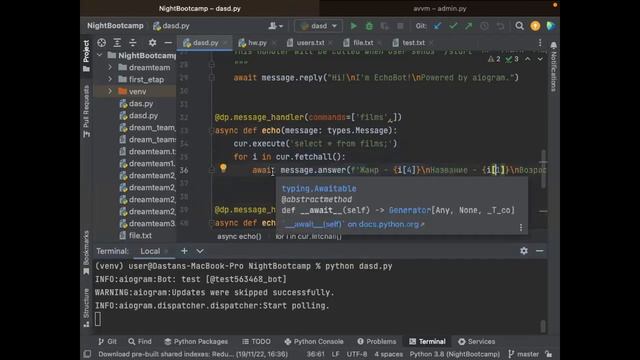Open the TODO tool window
Viewport: 640px width, 360px height.
[x=256, y=341]
